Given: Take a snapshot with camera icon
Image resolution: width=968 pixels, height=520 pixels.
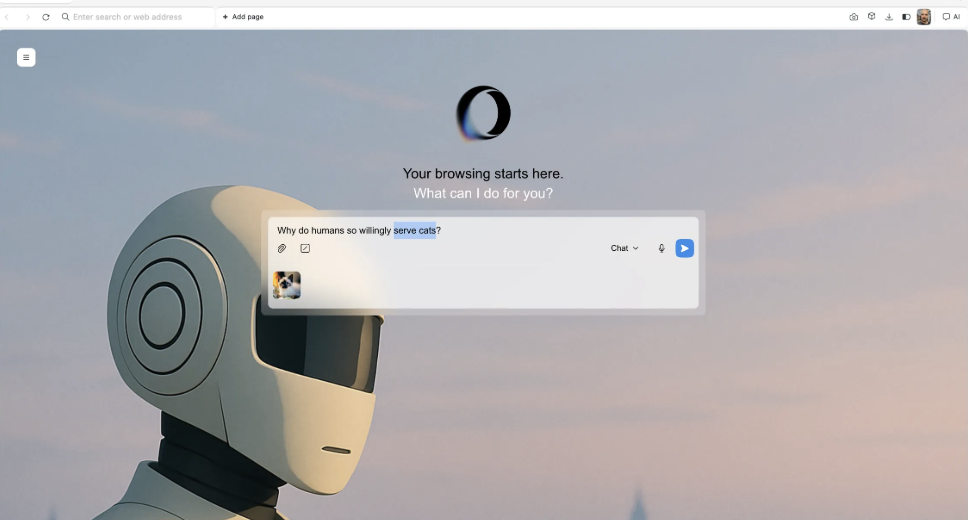Looking at the screenshot, I should click(853, 17).
